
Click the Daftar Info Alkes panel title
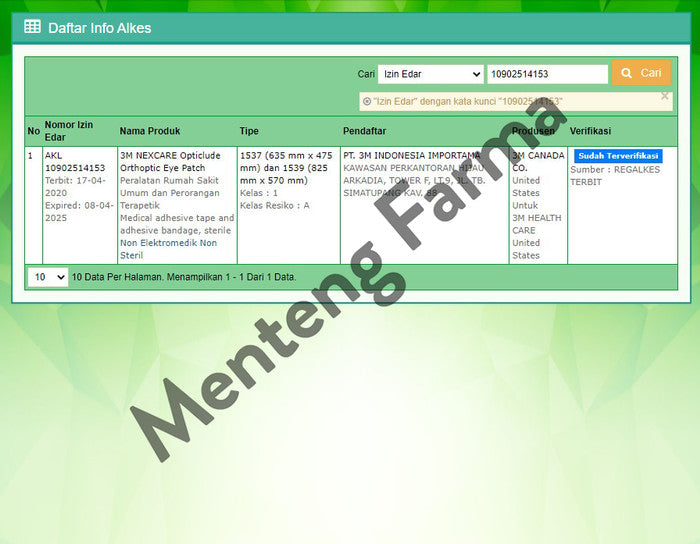click(99, 28)
